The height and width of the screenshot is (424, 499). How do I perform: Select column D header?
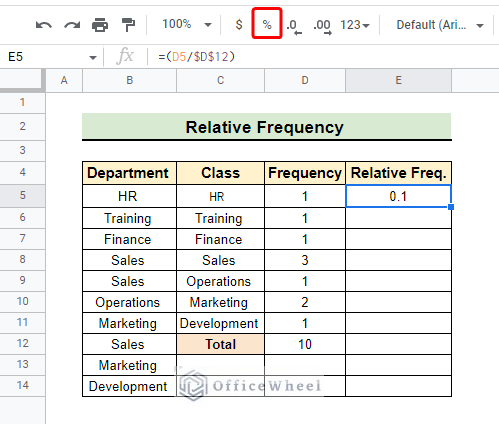point(305,80)
